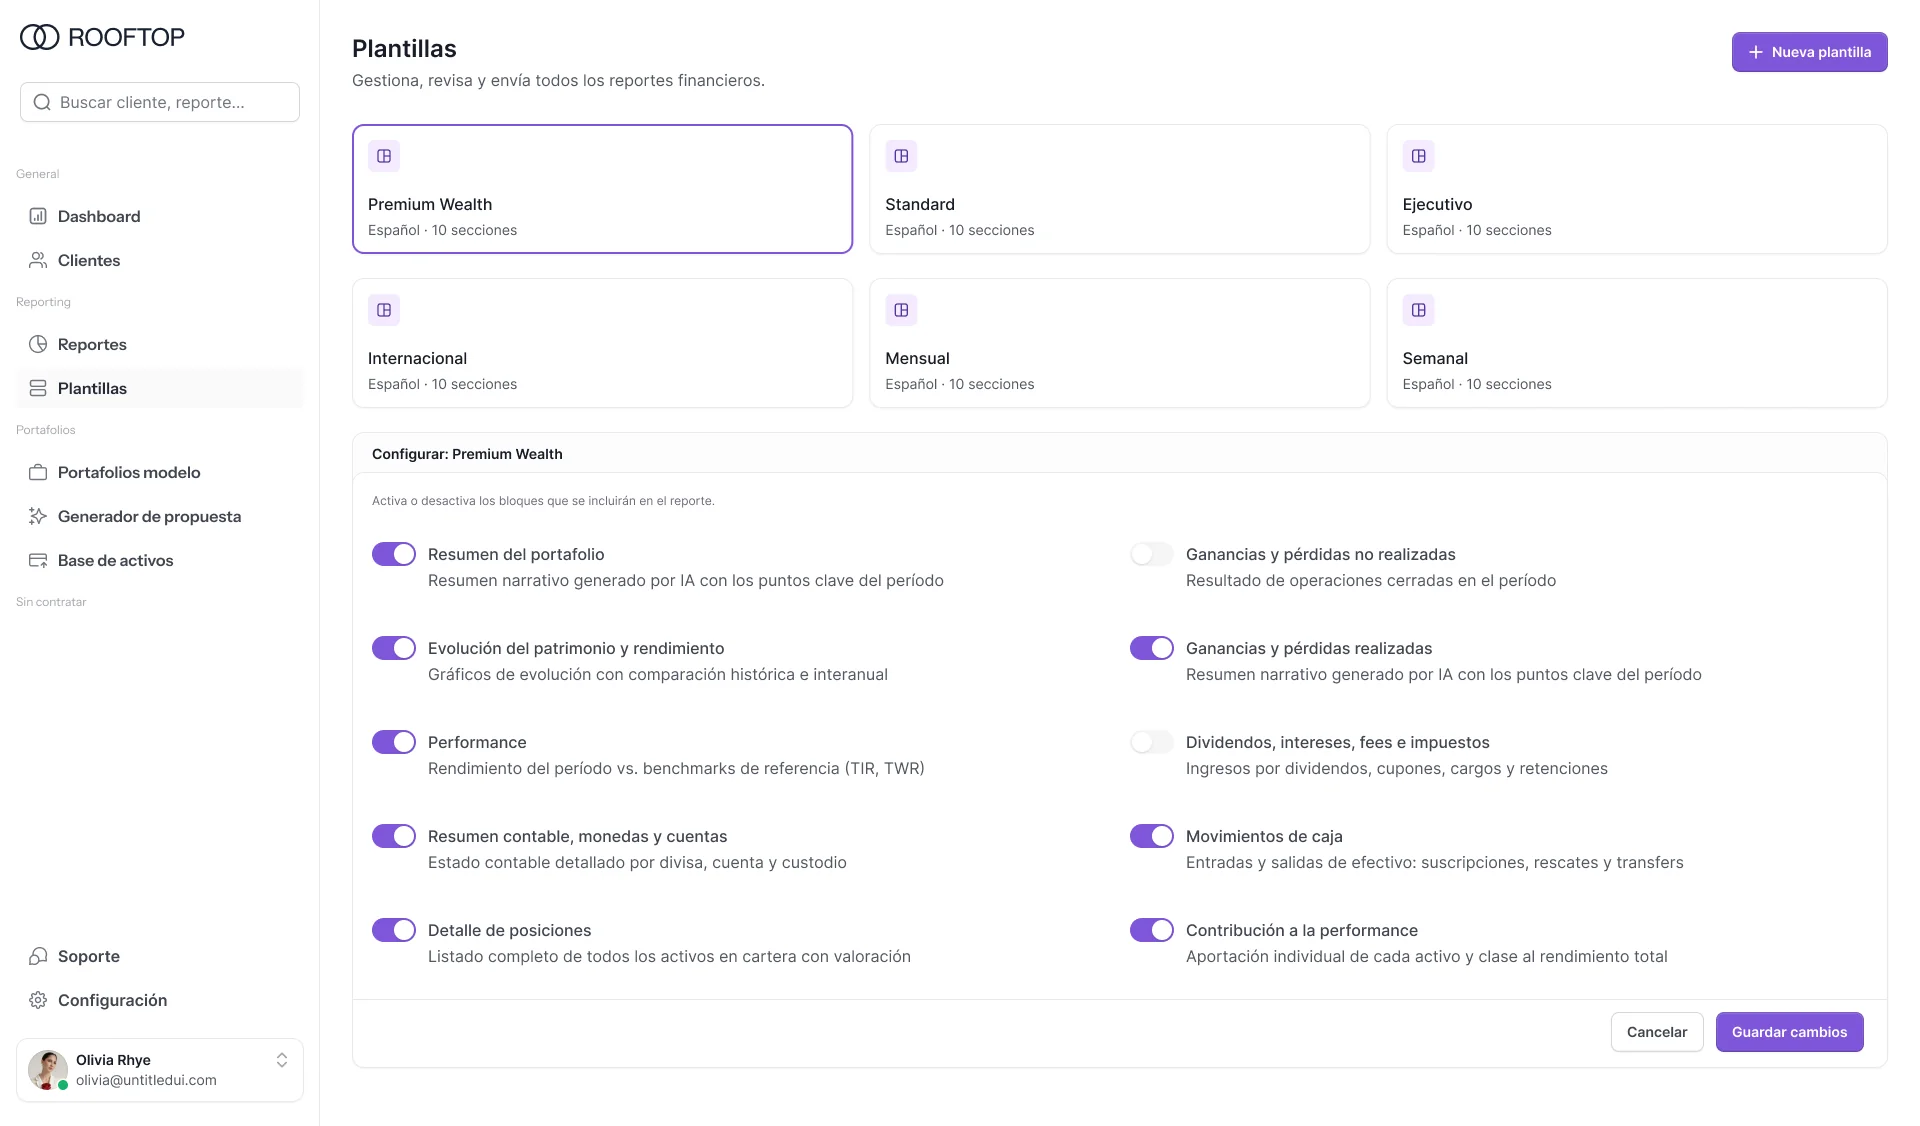Click the layout icon on Ejecutivo card
The width and height of the screenshot is (1920, 1126).
[1418, 156]
